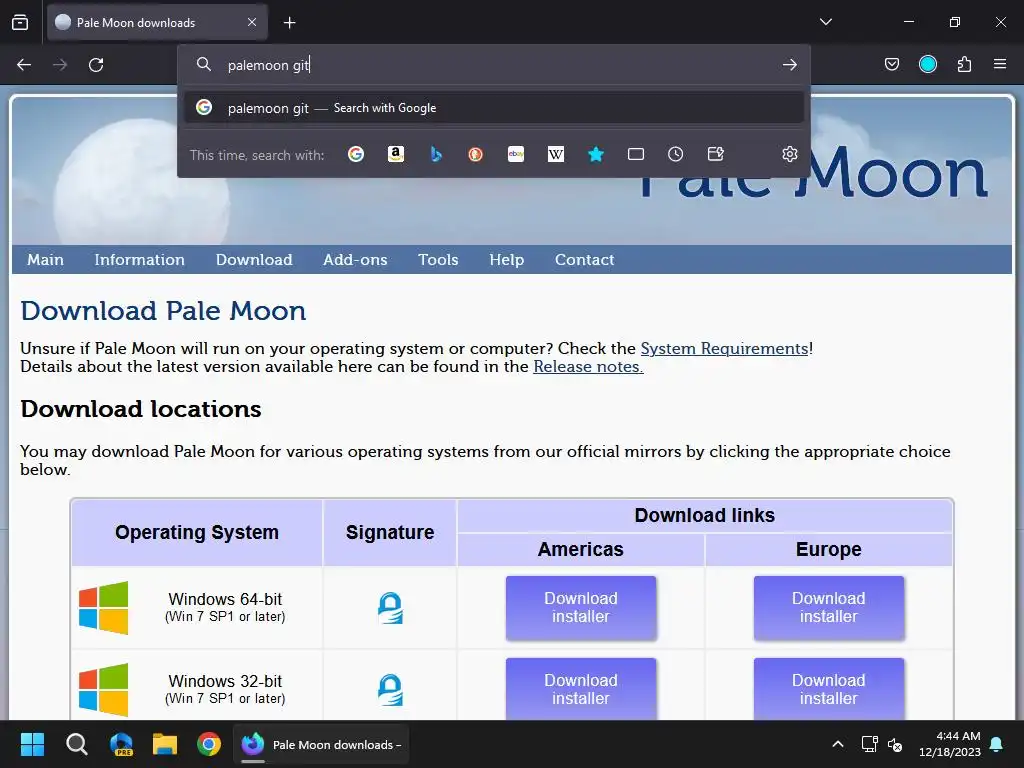The height and width of the screenshot is (768, 1024).
Task: Open the notifications bell
Action: [x=997, y=744]
